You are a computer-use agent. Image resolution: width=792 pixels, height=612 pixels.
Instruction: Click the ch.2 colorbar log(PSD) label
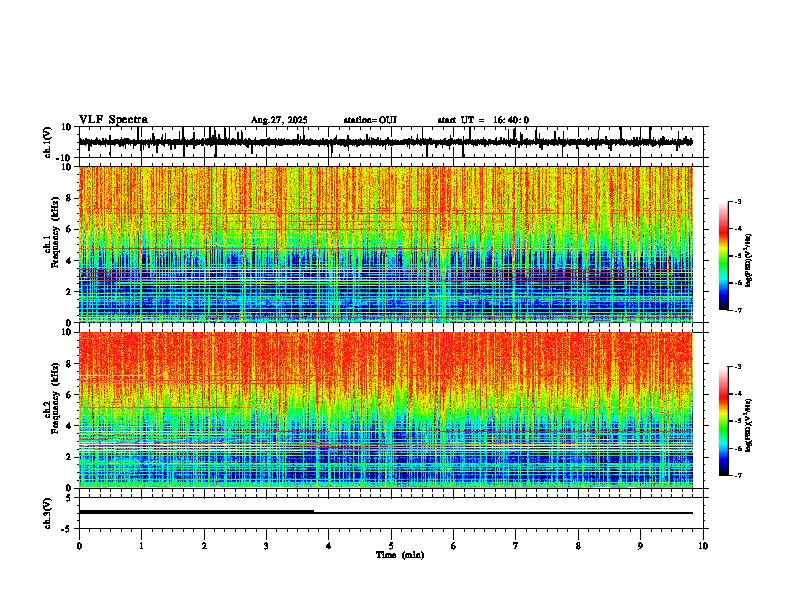pyautogui.click(x=748, y=425)
